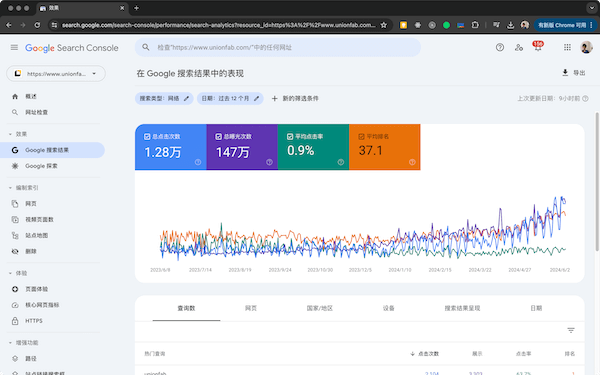Open Chrome downloads icon
Image resolution: width=600 pixels, height=375 pixels.
point(510,25)
